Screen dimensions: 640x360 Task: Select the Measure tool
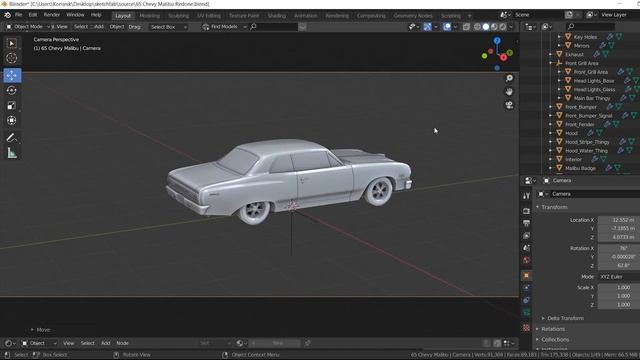tap(12, 153)
